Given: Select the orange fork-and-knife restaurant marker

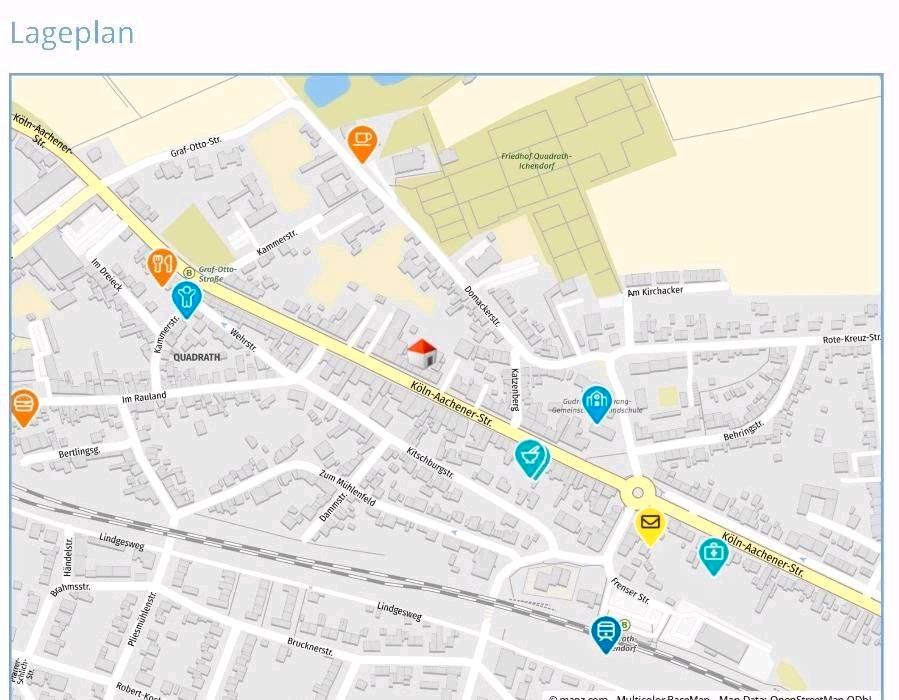Looking at the screenshot, I should [162, 265].
